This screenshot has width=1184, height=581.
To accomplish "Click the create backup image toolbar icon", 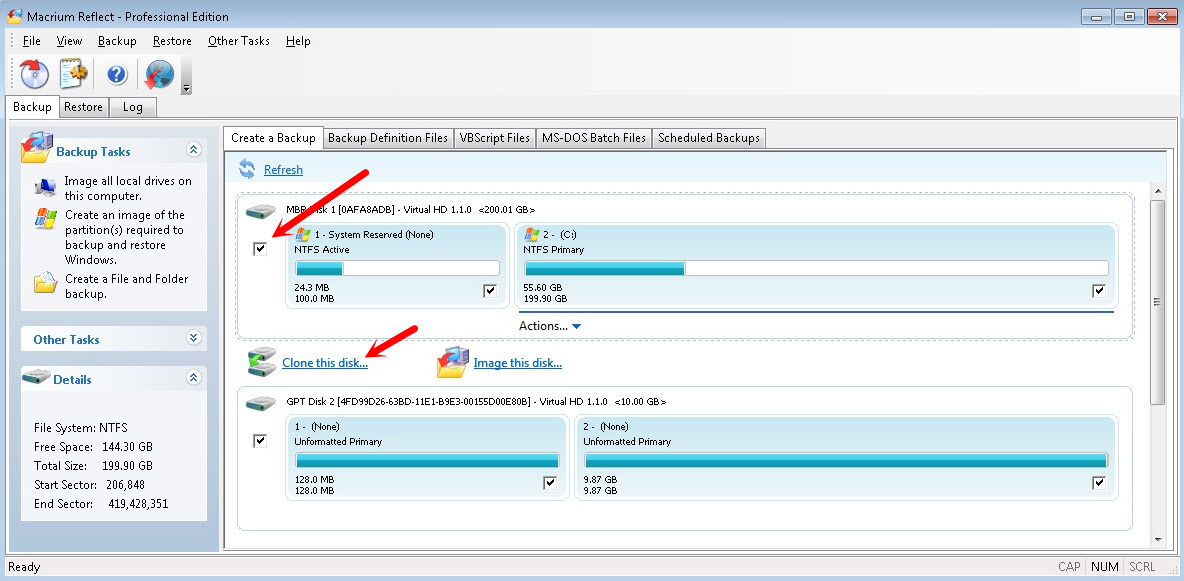I will [x=35, y=74].
